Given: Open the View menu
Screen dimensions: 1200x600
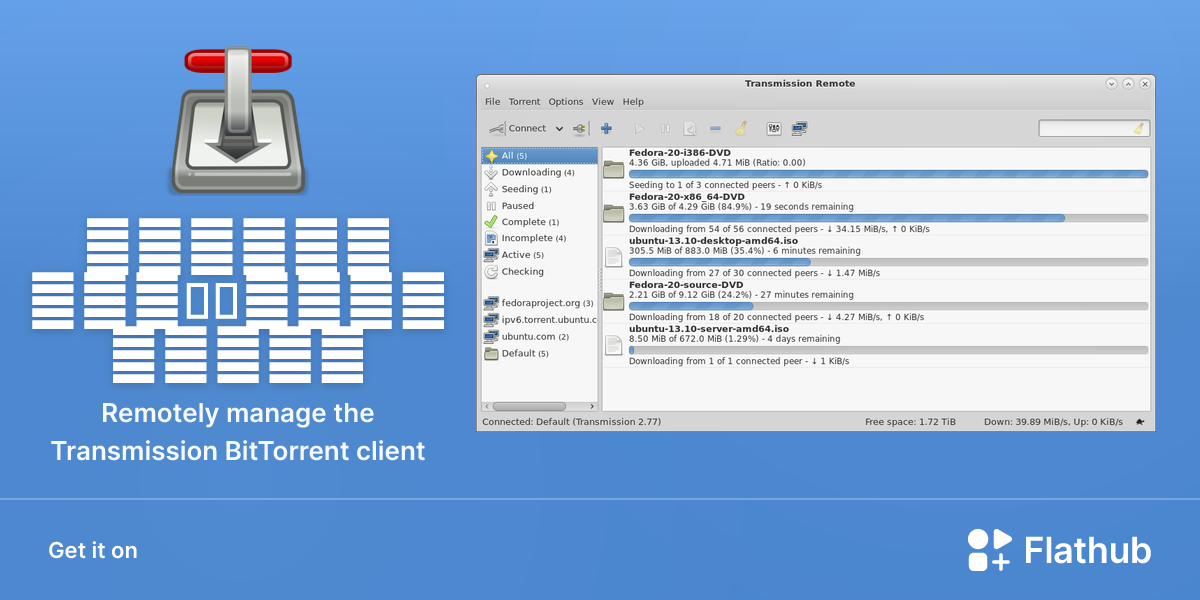Looking at the screenshot, I should [x=603, y=102].
